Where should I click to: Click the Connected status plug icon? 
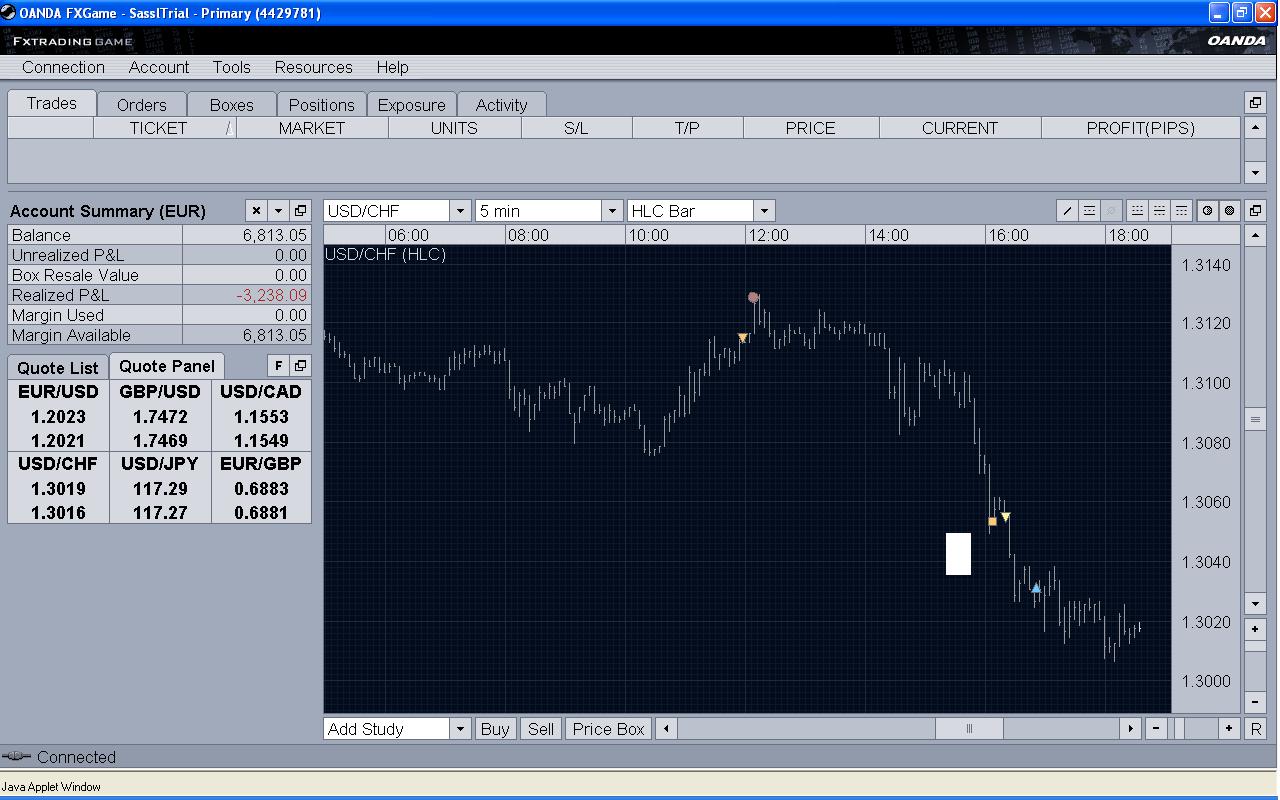(x=16, y=757)
